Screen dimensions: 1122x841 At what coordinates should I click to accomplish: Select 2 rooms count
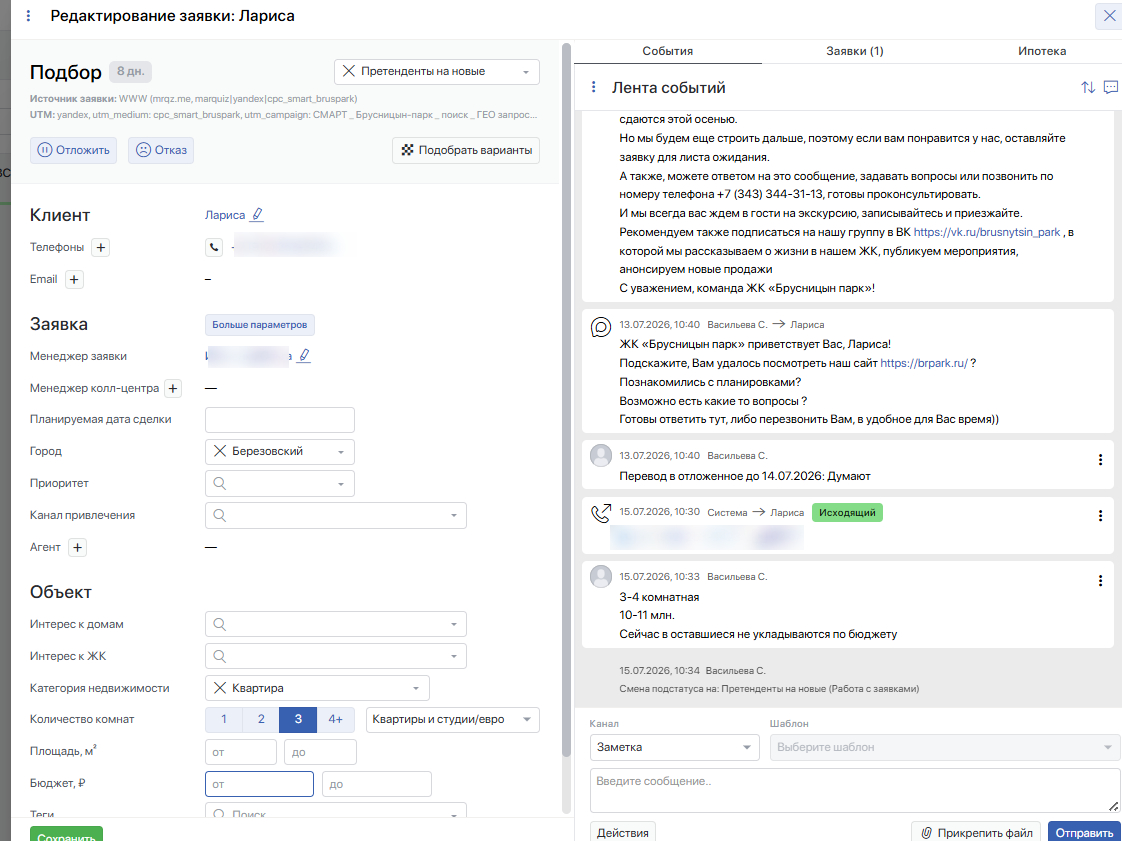pyautogui.click(x=261, y=719)
